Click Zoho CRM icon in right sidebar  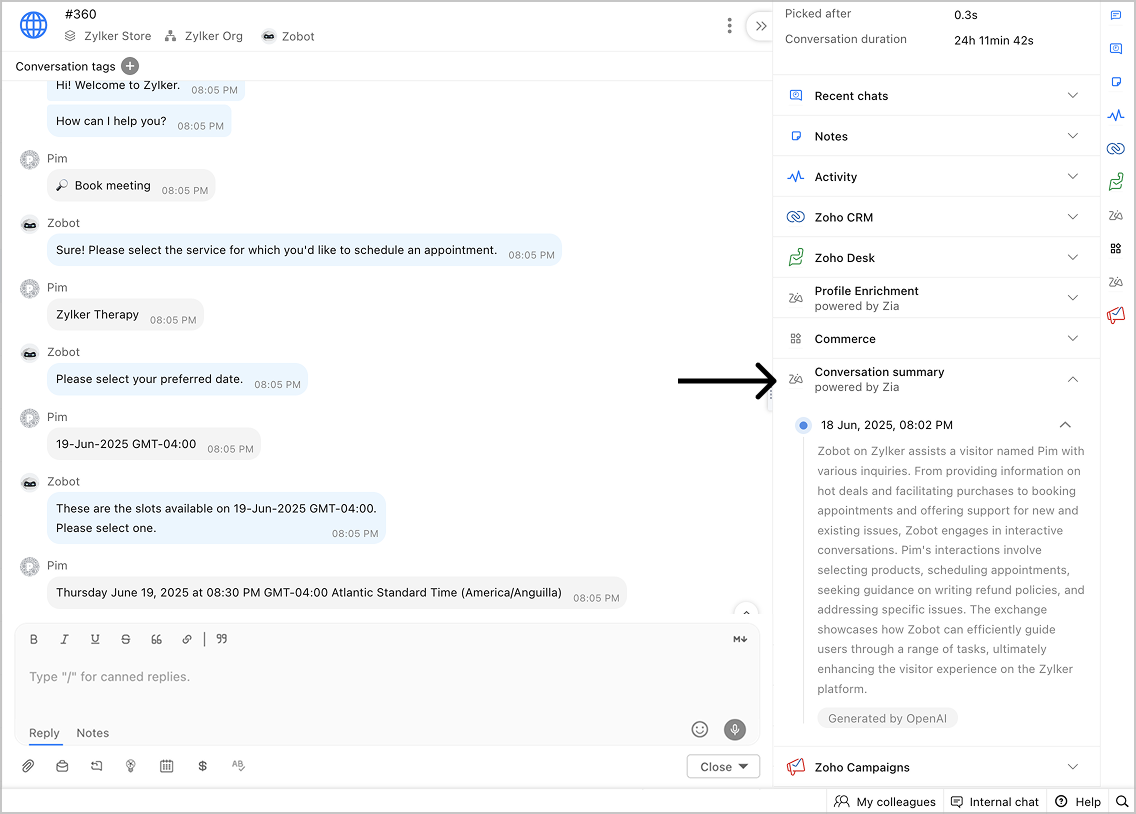coord(1116,148)
